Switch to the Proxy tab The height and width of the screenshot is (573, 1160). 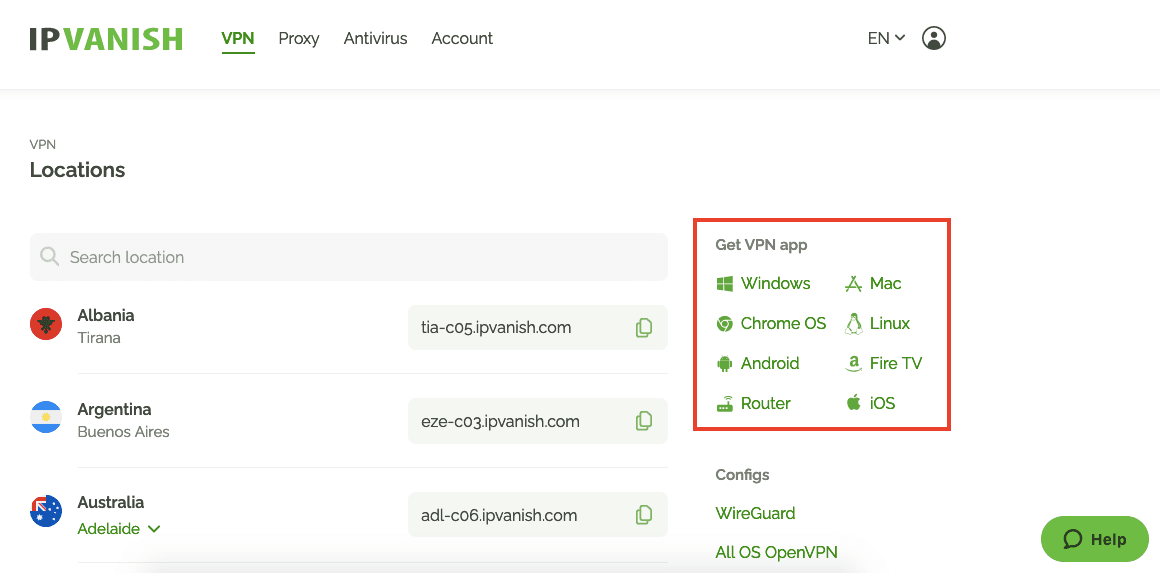299,38
